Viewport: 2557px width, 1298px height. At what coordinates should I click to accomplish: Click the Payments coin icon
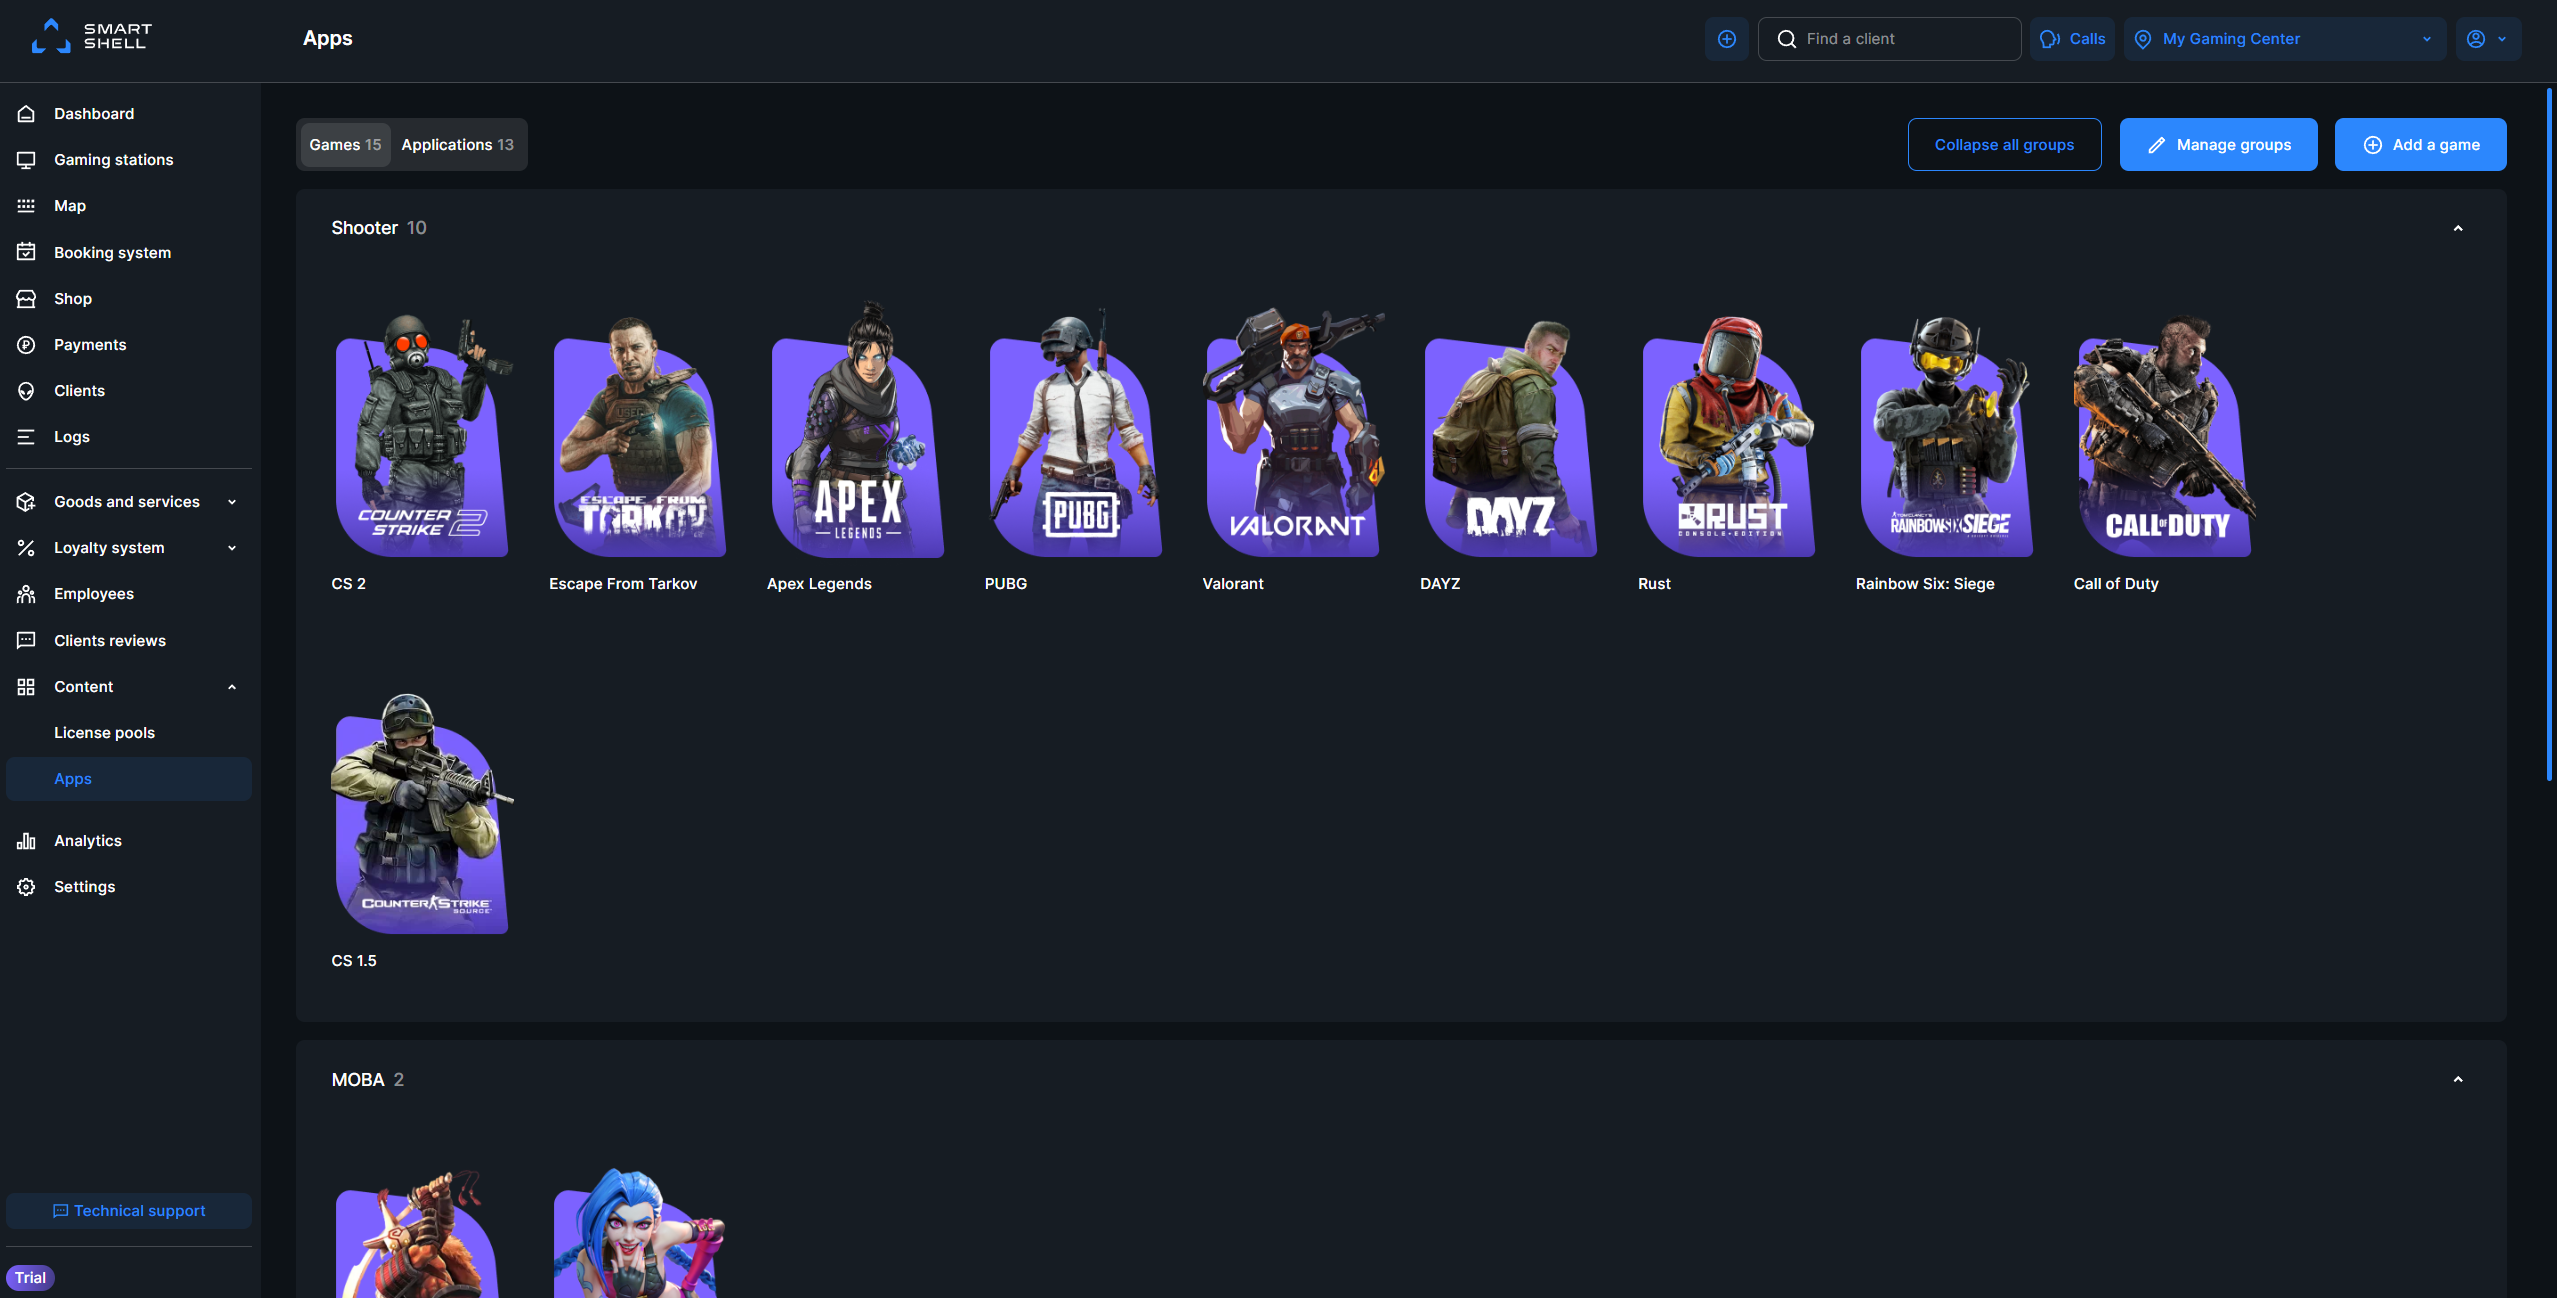click(26, 345)
